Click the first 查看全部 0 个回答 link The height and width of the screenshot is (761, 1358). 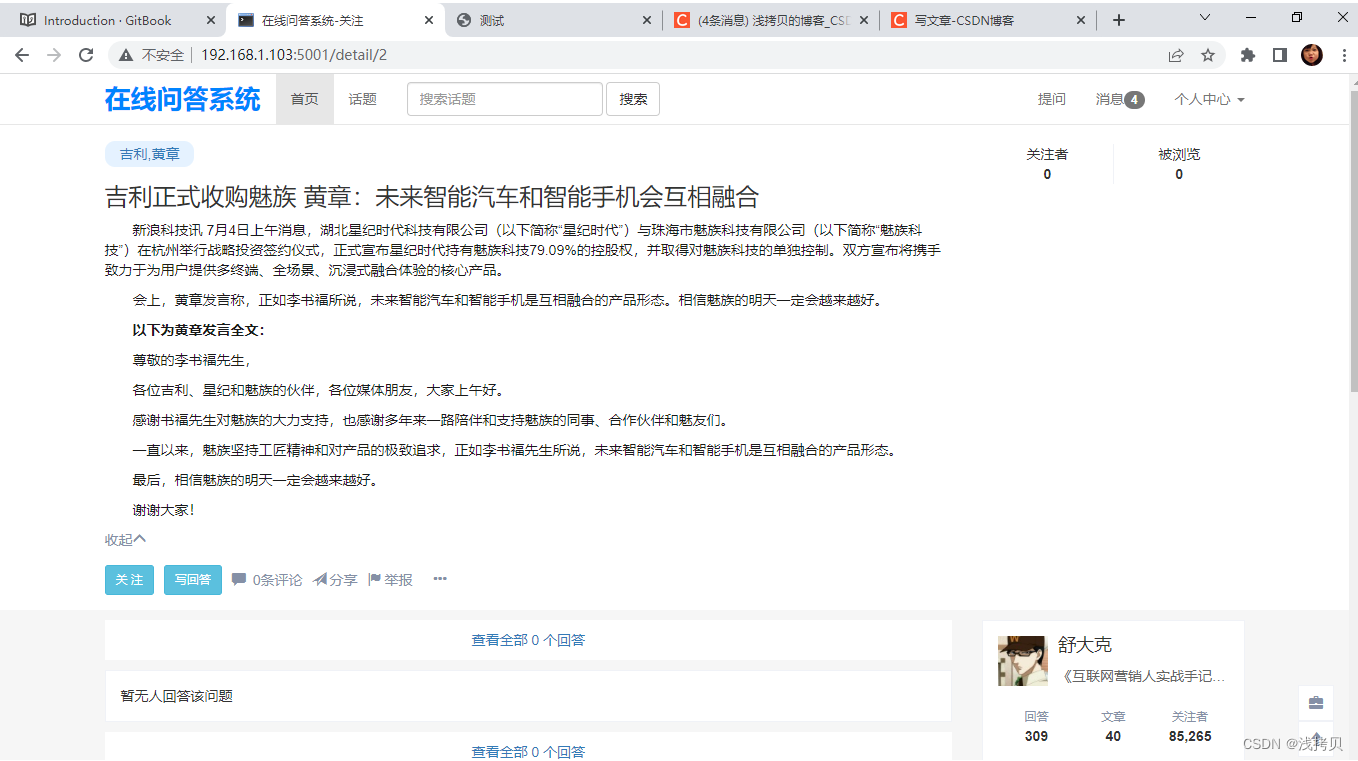click(528, 640)
